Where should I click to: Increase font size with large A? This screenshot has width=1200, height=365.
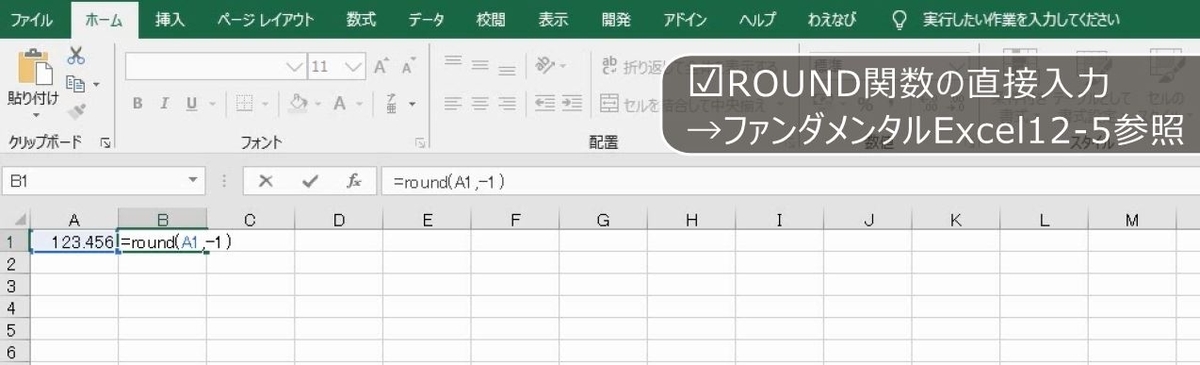coord(381,66)
